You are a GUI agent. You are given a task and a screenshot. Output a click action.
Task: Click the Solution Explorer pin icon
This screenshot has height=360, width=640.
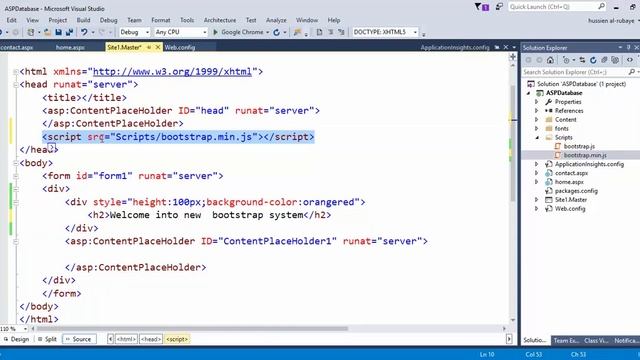[629, 48]
